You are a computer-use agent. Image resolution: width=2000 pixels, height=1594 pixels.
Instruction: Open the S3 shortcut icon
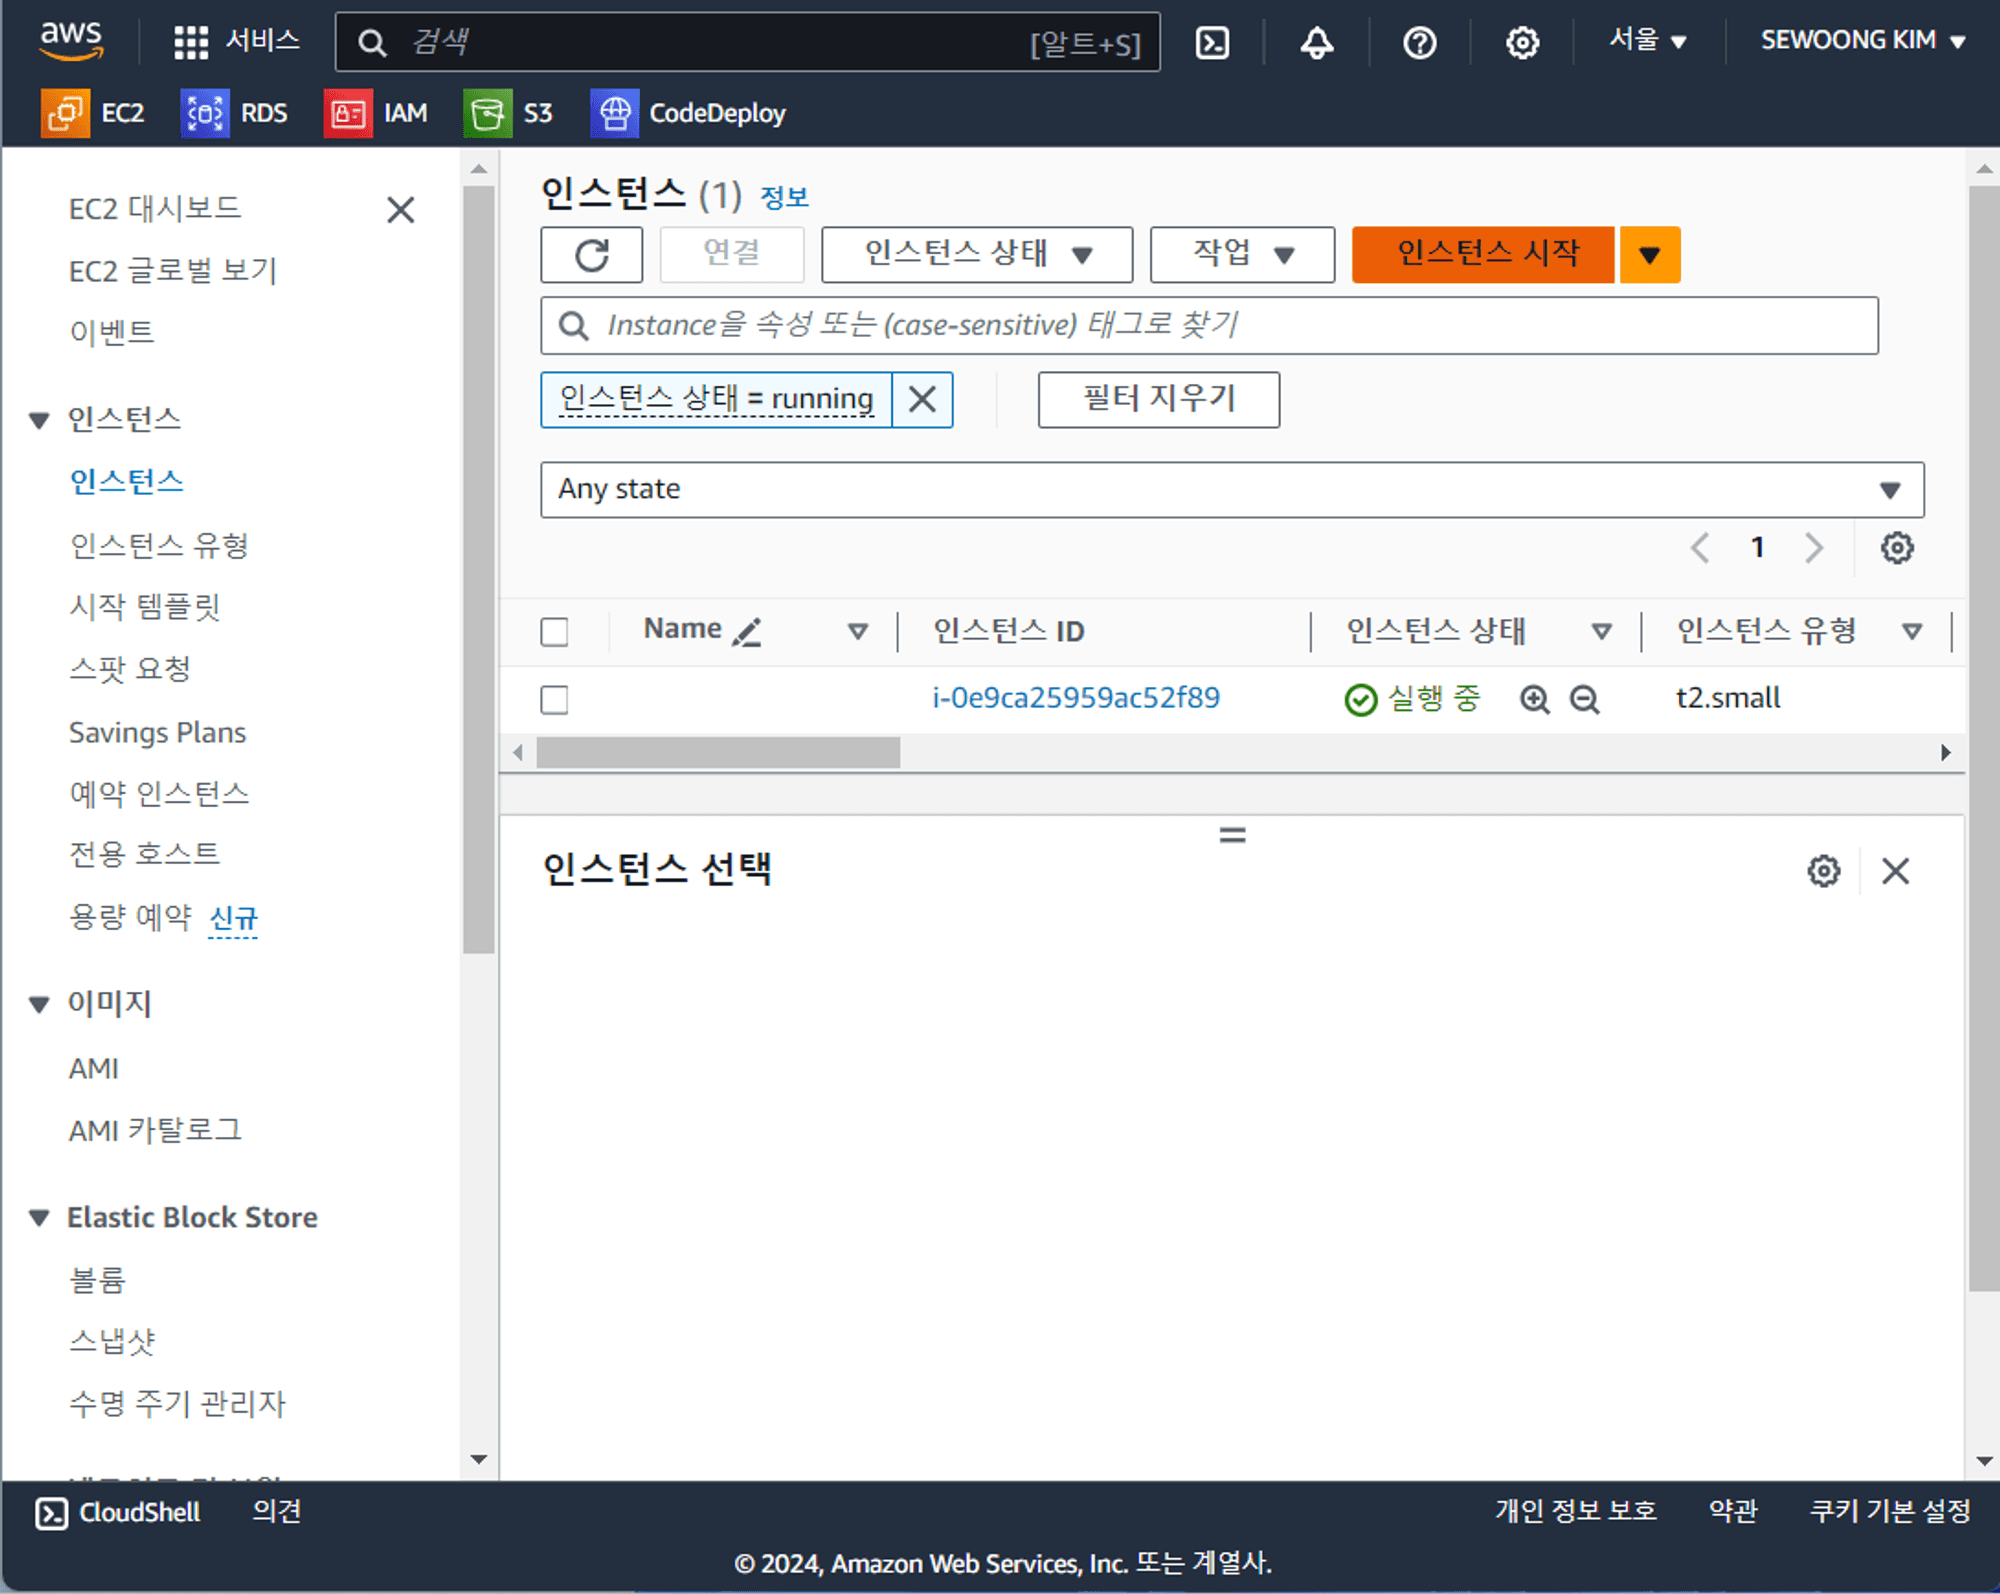coord(488,113)
